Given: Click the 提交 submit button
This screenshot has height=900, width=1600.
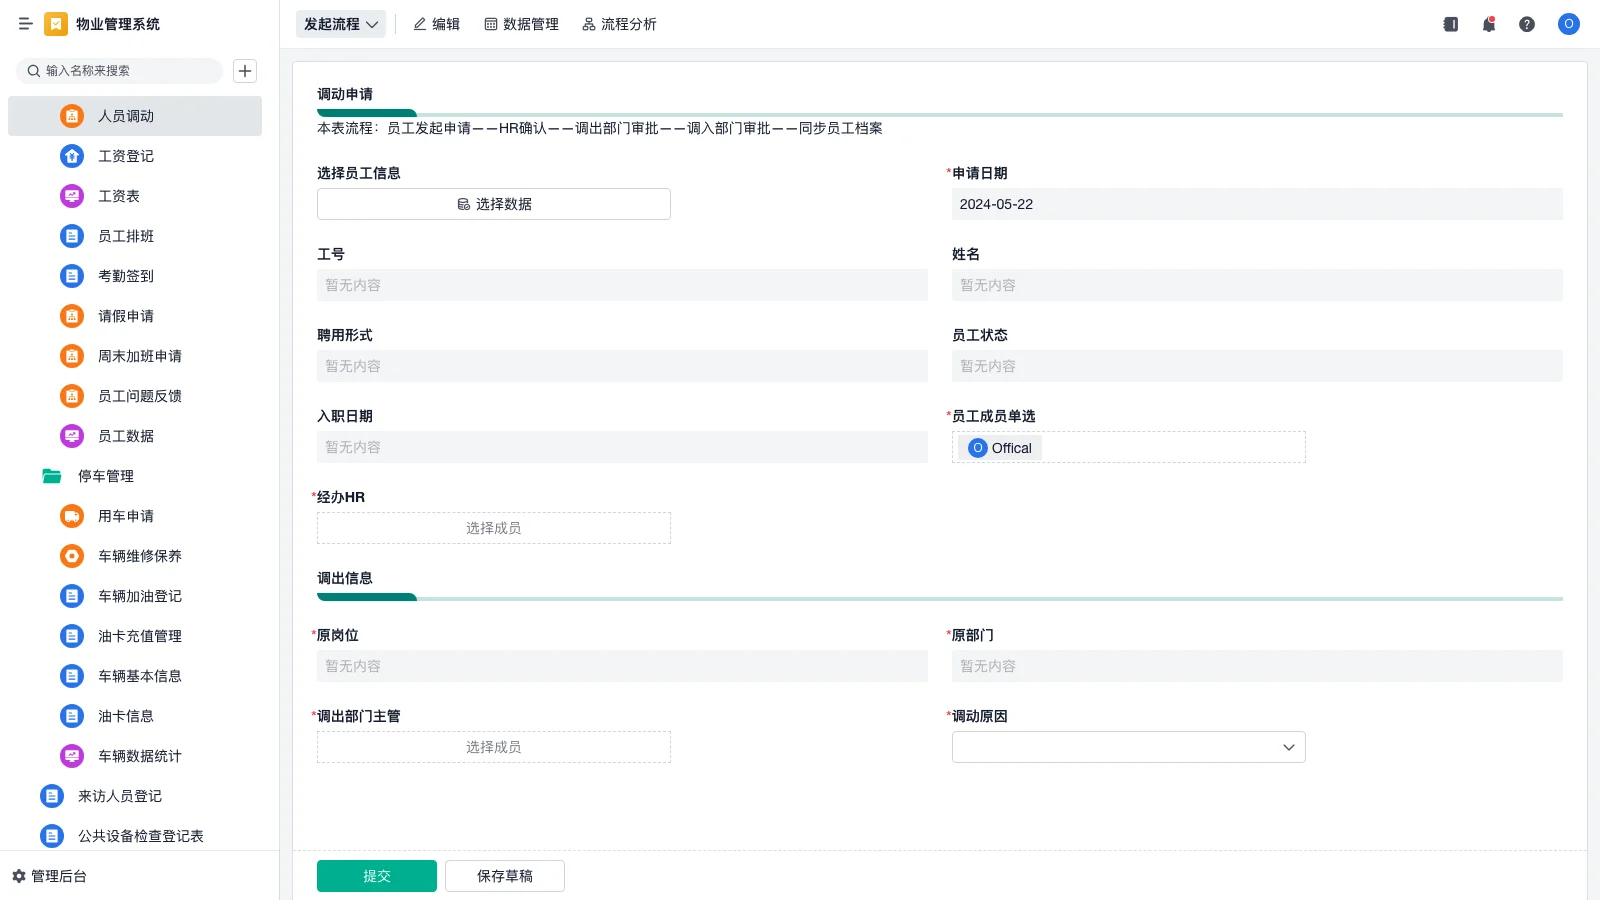Looking at the screenshot, I should (x=376, y=875).
